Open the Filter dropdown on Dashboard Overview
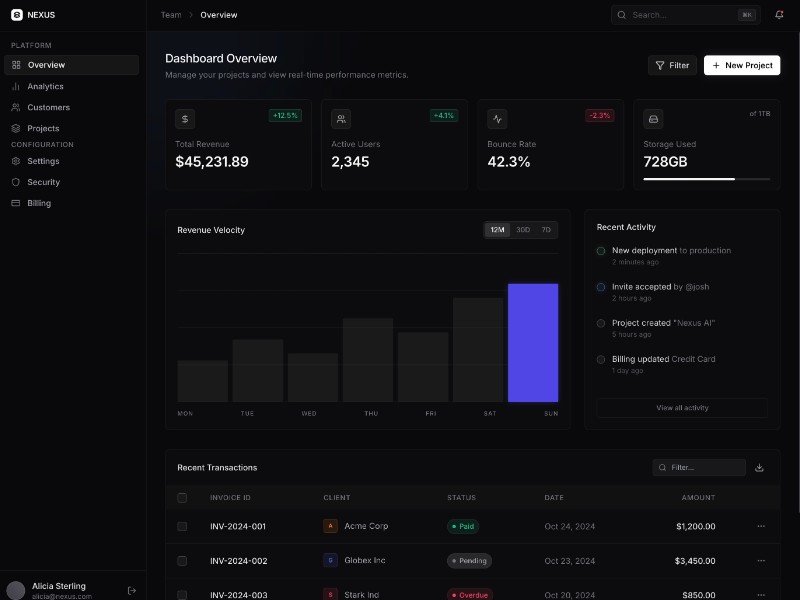Image resolution: width=800 pixels, height=600 pixels. tap(672, 65)
